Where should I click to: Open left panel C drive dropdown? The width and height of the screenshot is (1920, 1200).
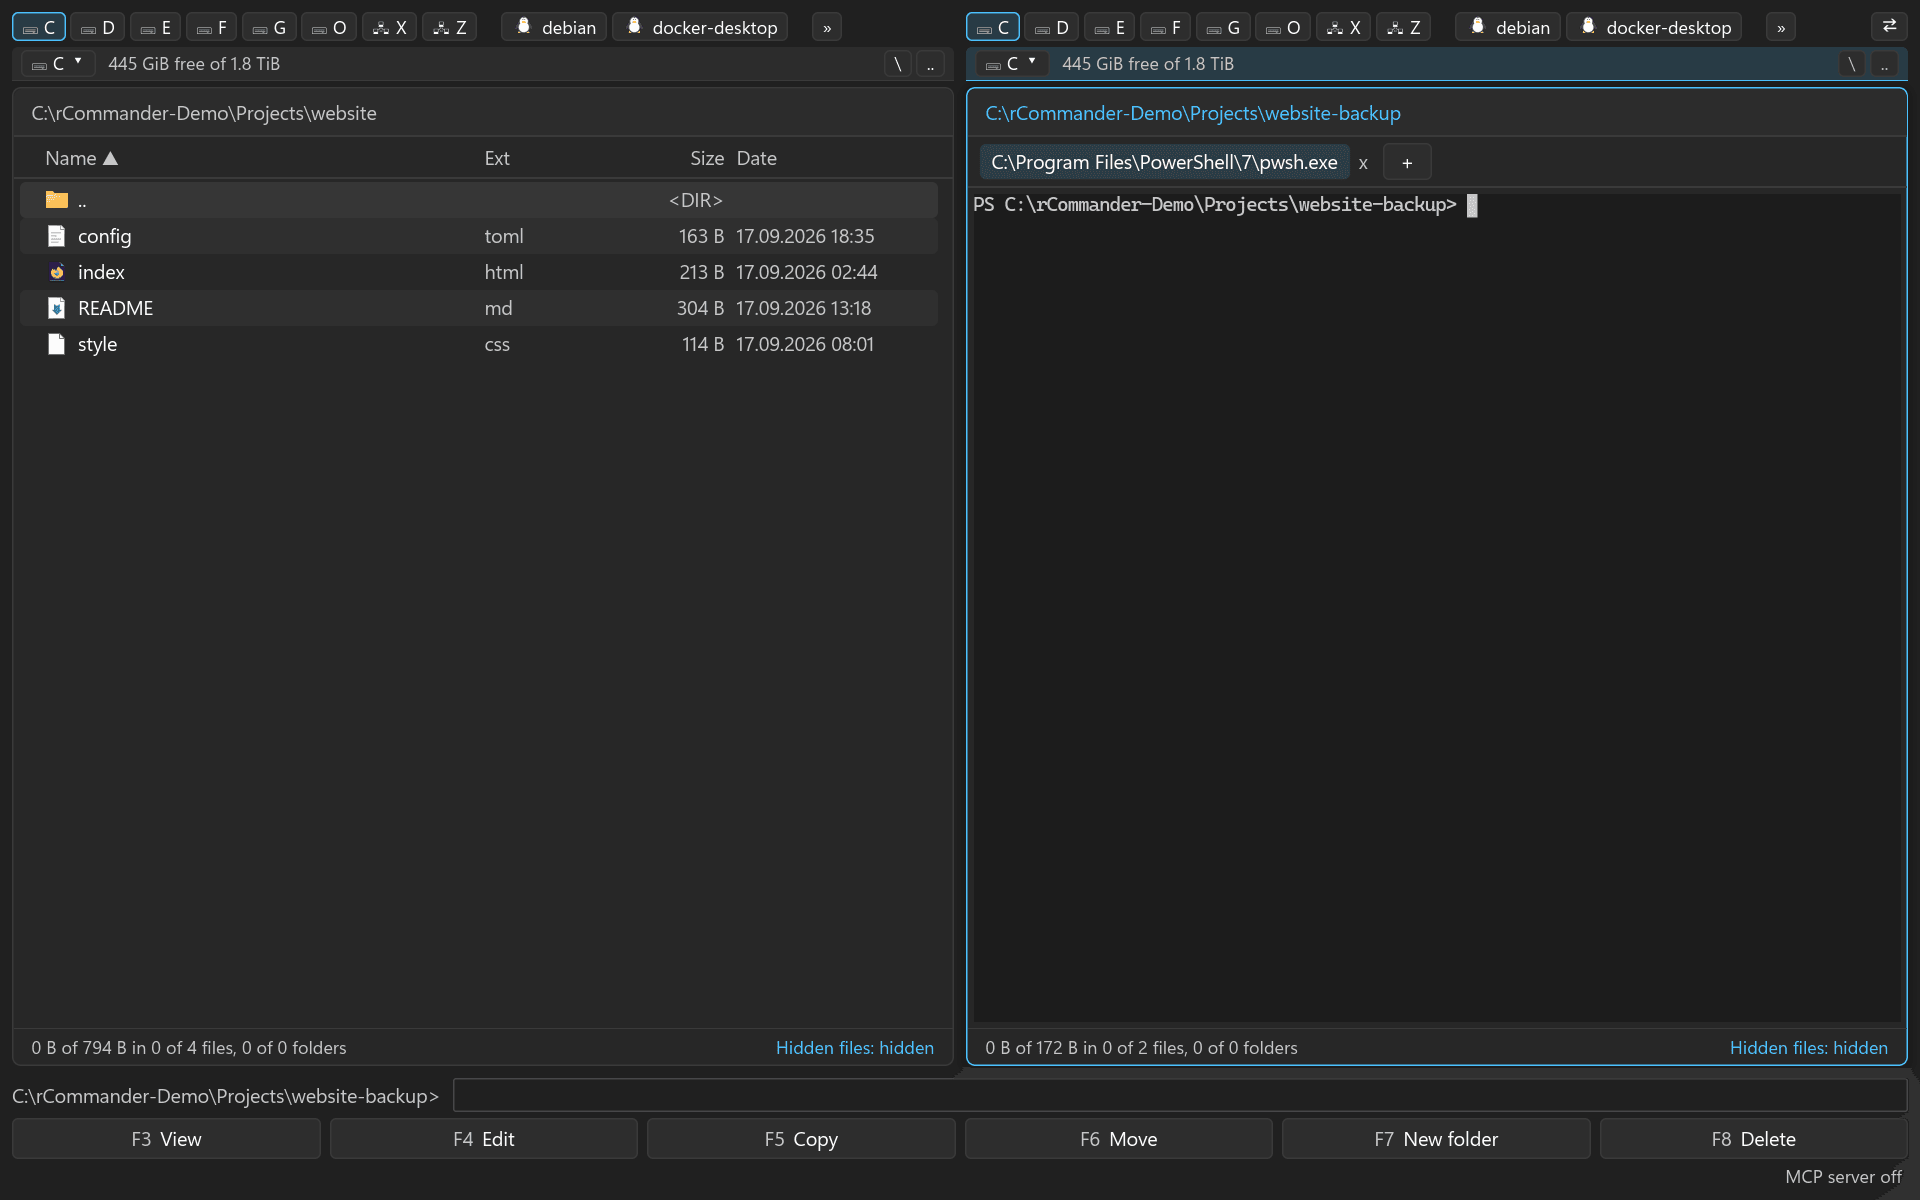pyautogui.click(x=58, y=64)
